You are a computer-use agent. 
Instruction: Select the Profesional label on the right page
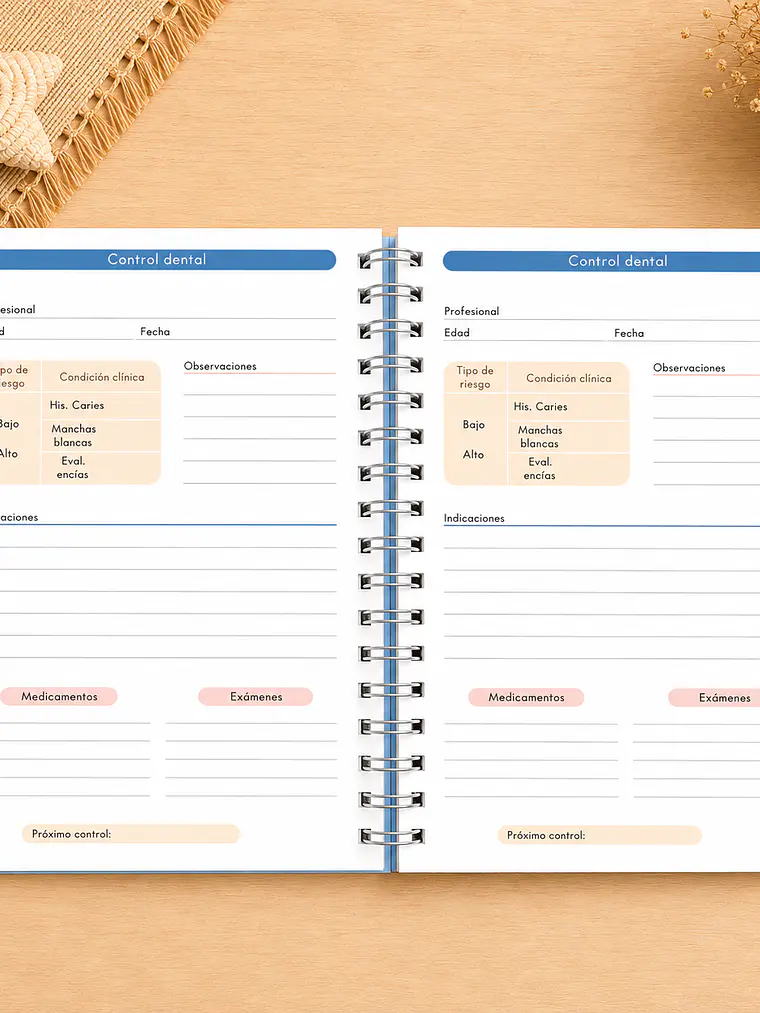click(x=472, y=311)
